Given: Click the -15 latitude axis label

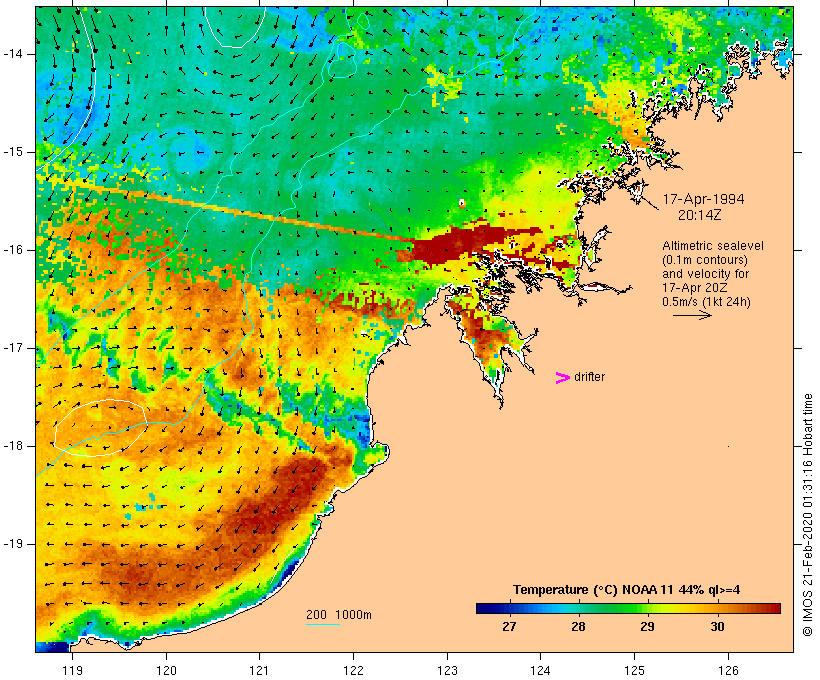Looking at the screenshot, I should (x=13, y=152).
